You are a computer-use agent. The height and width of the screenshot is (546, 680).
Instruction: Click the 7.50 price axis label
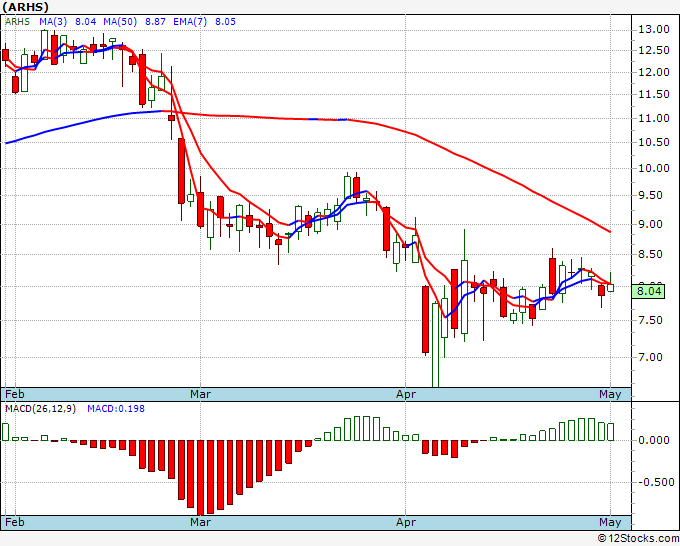(x=650, y=320)
